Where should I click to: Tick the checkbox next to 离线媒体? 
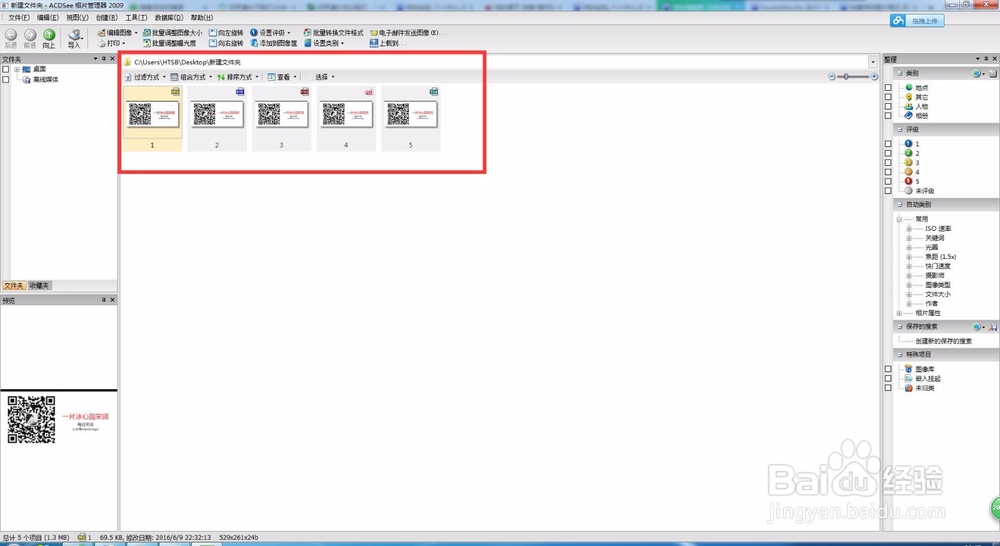click(6, 80)
